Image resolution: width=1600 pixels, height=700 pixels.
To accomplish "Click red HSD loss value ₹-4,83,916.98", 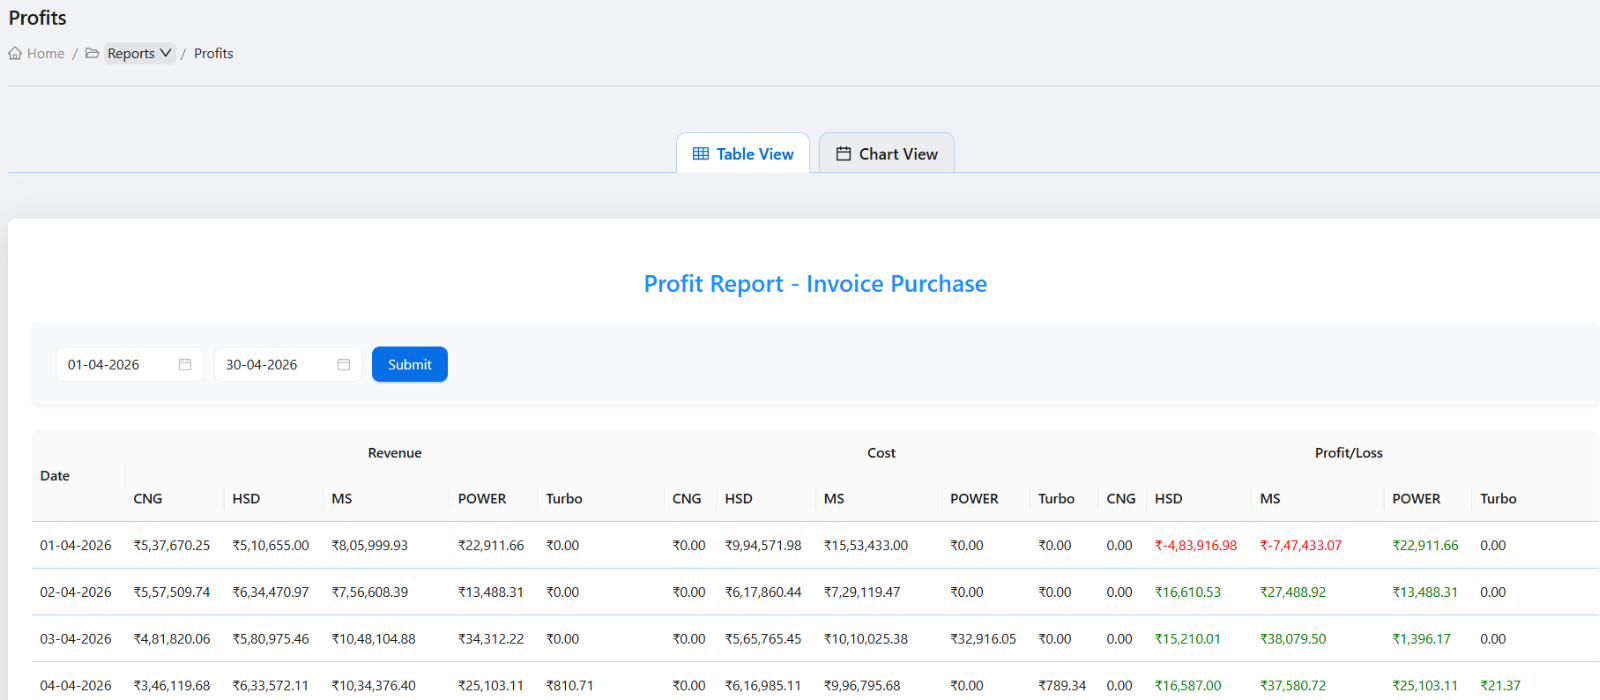I will pyautogui.click(x=1196, y=545).
